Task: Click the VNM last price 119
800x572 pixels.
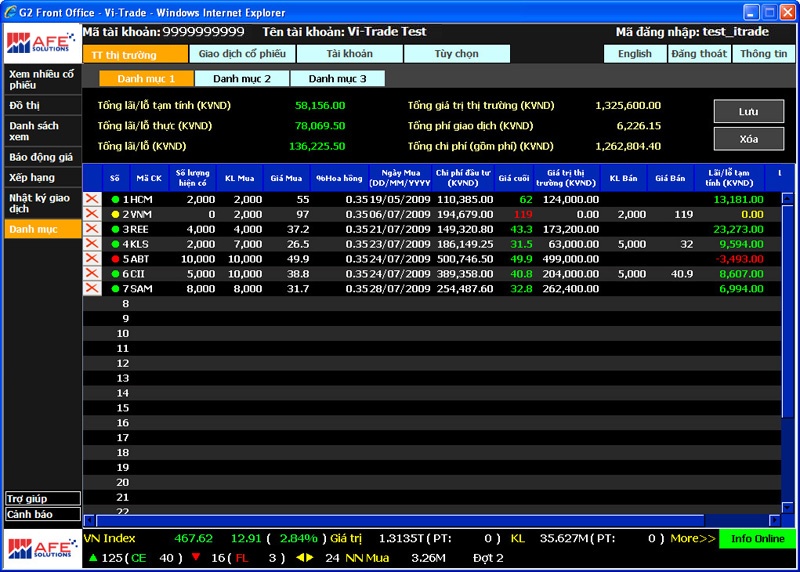Action: pyautogui.click(x=523, y=214)
